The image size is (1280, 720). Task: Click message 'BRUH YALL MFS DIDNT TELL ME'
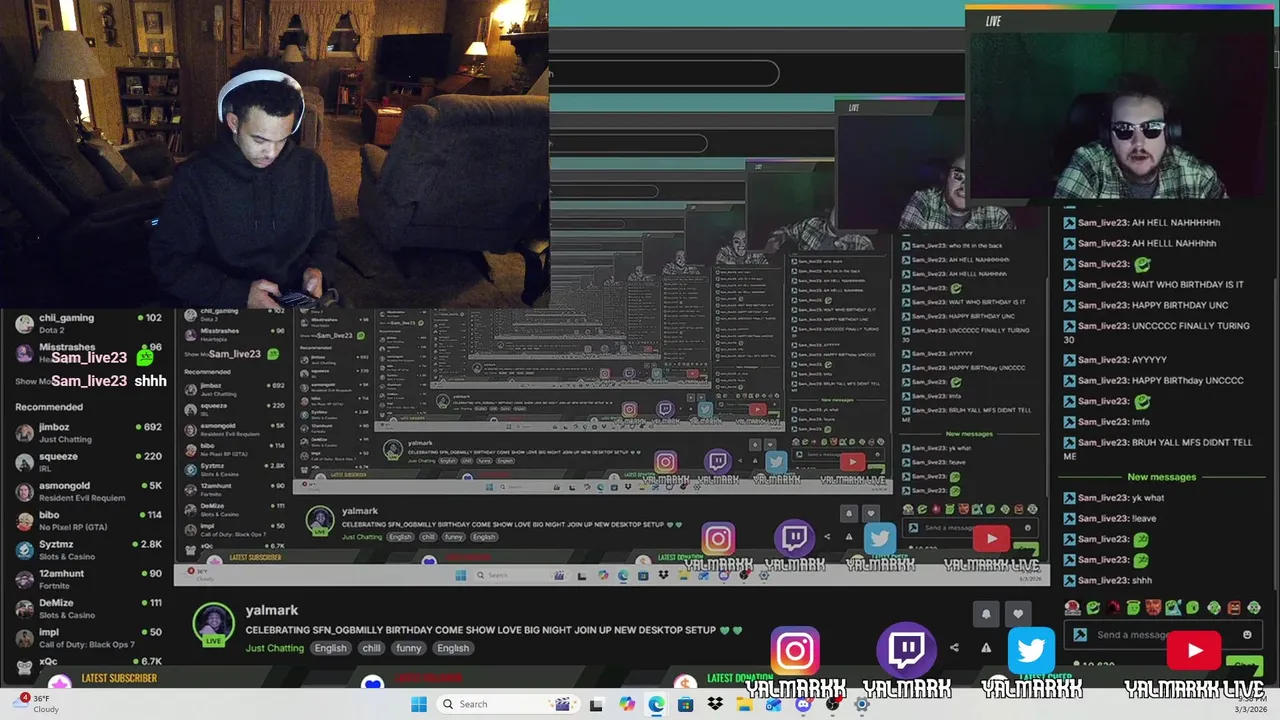coord(1157,449)
